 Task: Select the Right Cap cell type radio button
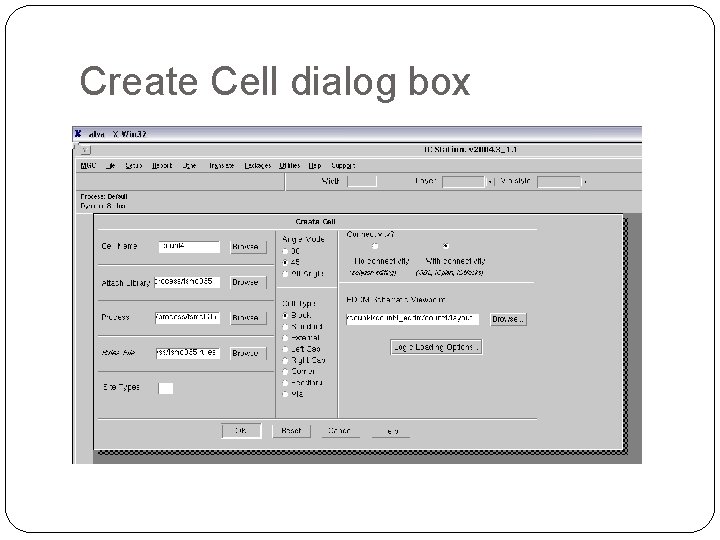click(x=285, y=360)
